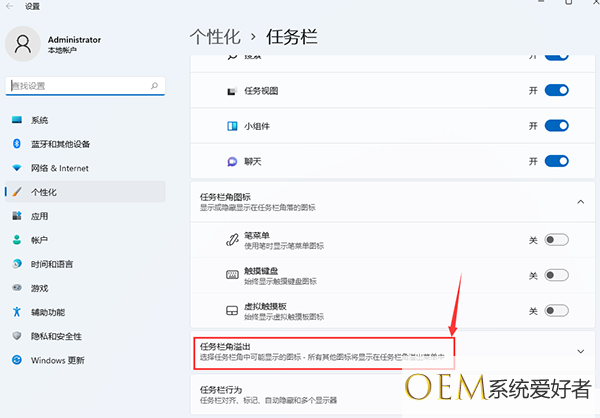Enable the 笔菜单 toggle
The width and height of the screenshot is (600, 418).
tap(557, 240)
